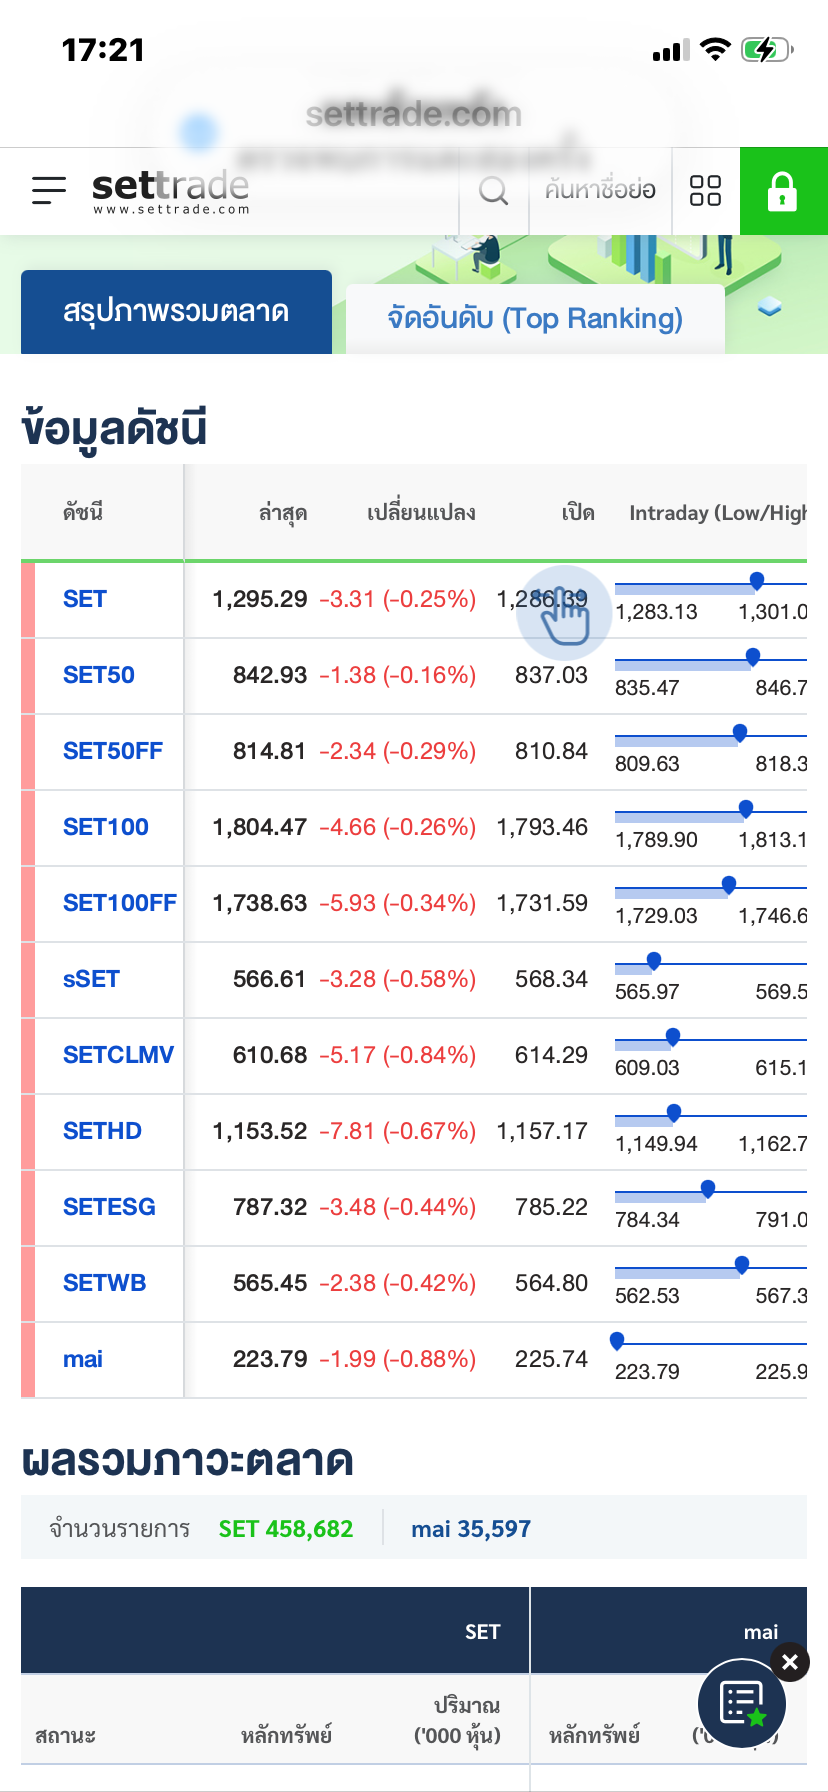
Task: Select the mai 35,597 transaction count
Action: [471, 1529]
